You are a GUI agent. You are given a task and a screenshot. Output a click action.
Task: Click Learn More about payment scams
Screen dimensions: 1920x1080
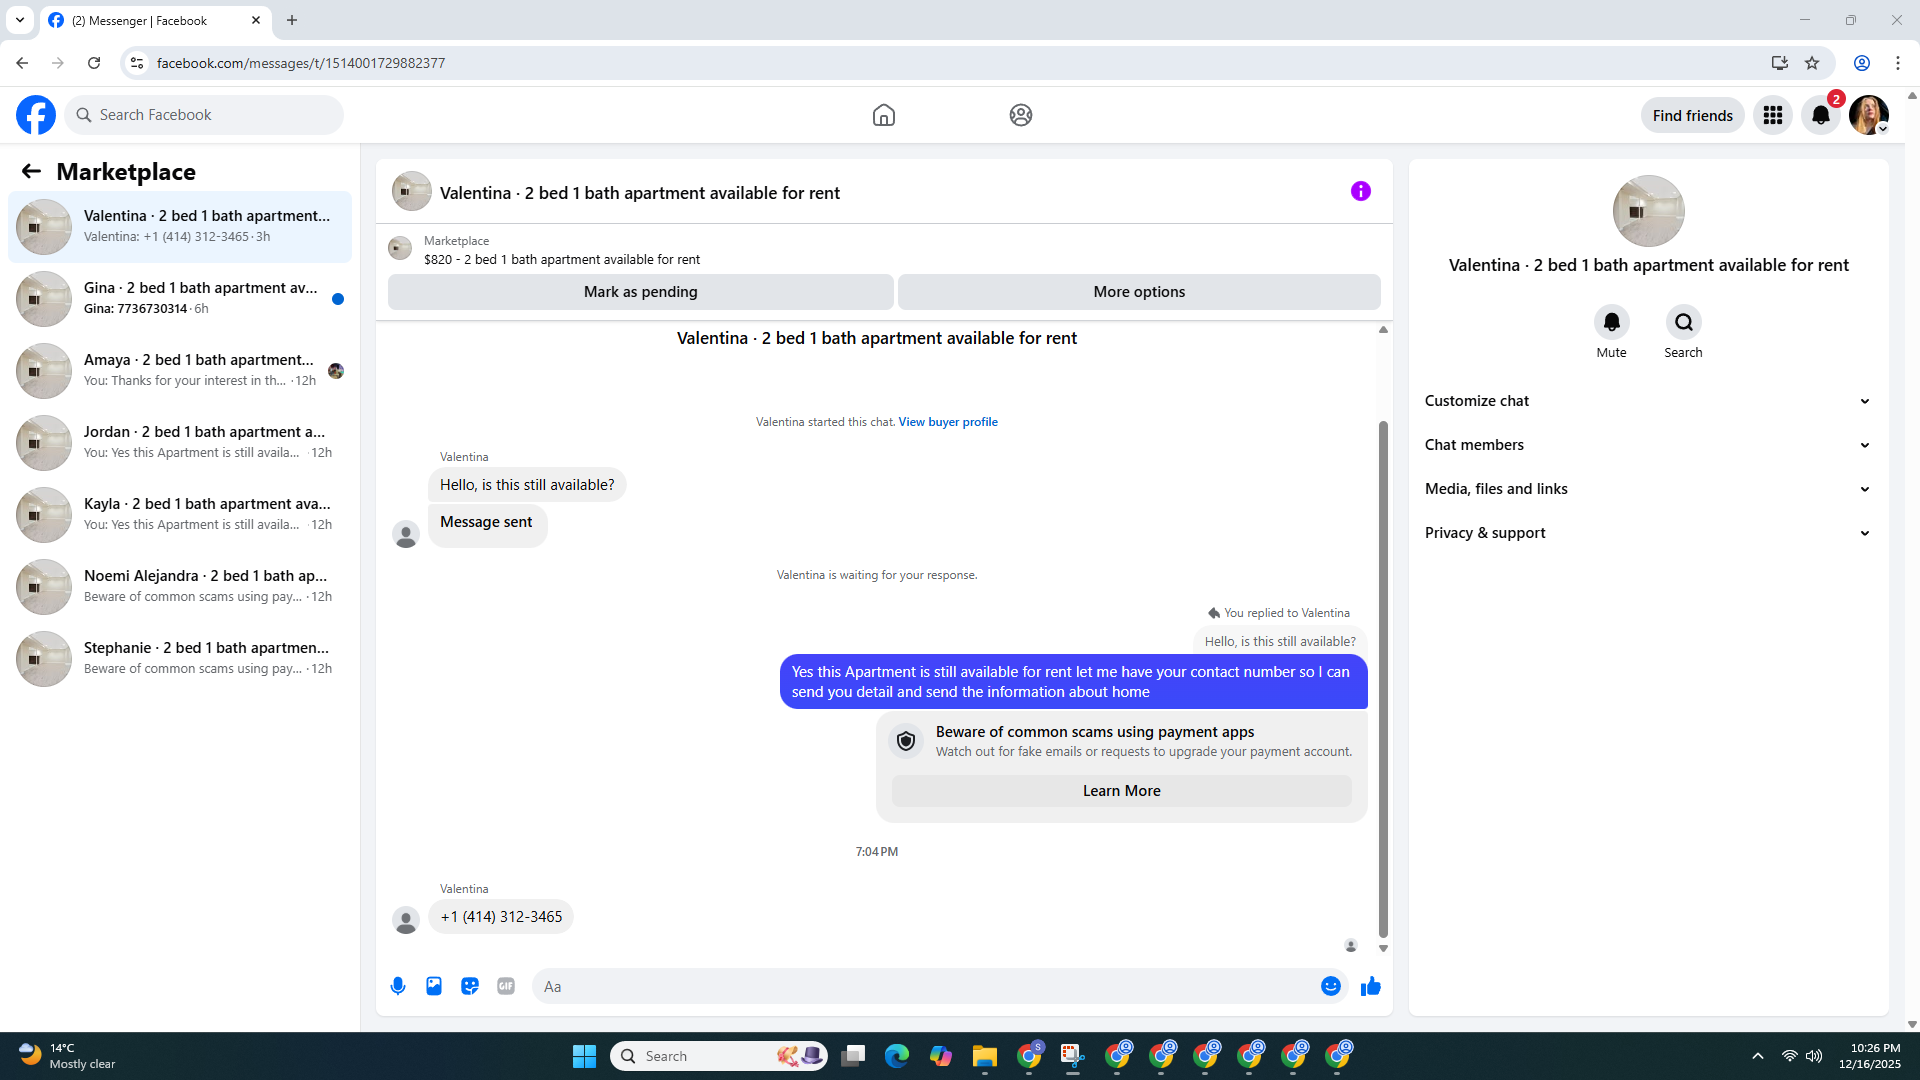pyautogui.click(x=1121, y=791)
